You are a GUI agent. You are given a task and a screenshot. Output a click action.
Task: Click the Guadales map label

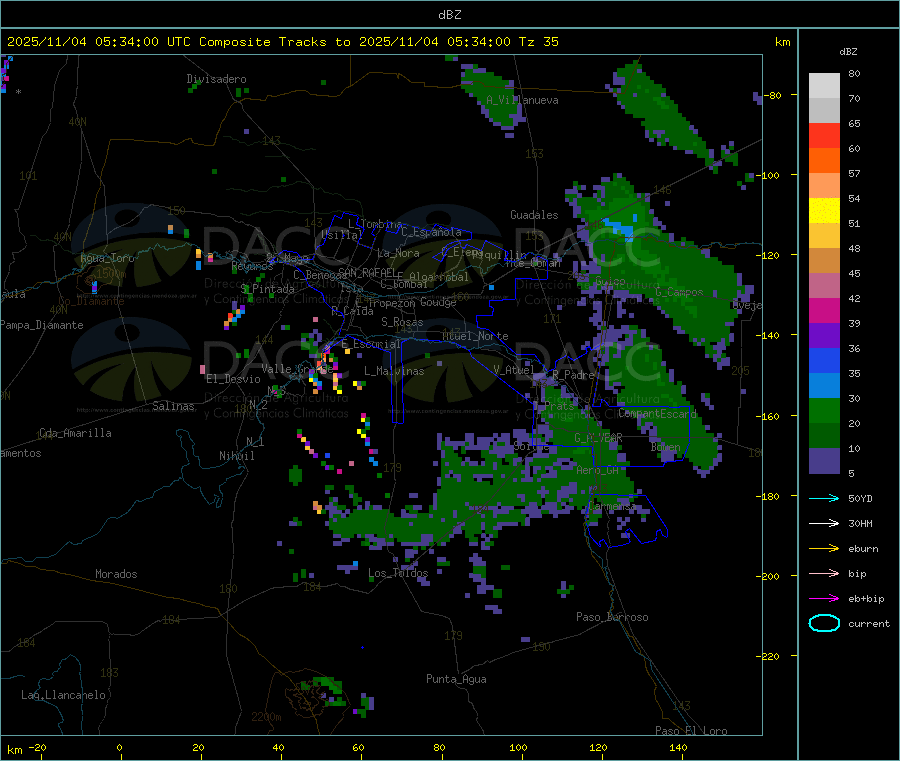point(534,215)
